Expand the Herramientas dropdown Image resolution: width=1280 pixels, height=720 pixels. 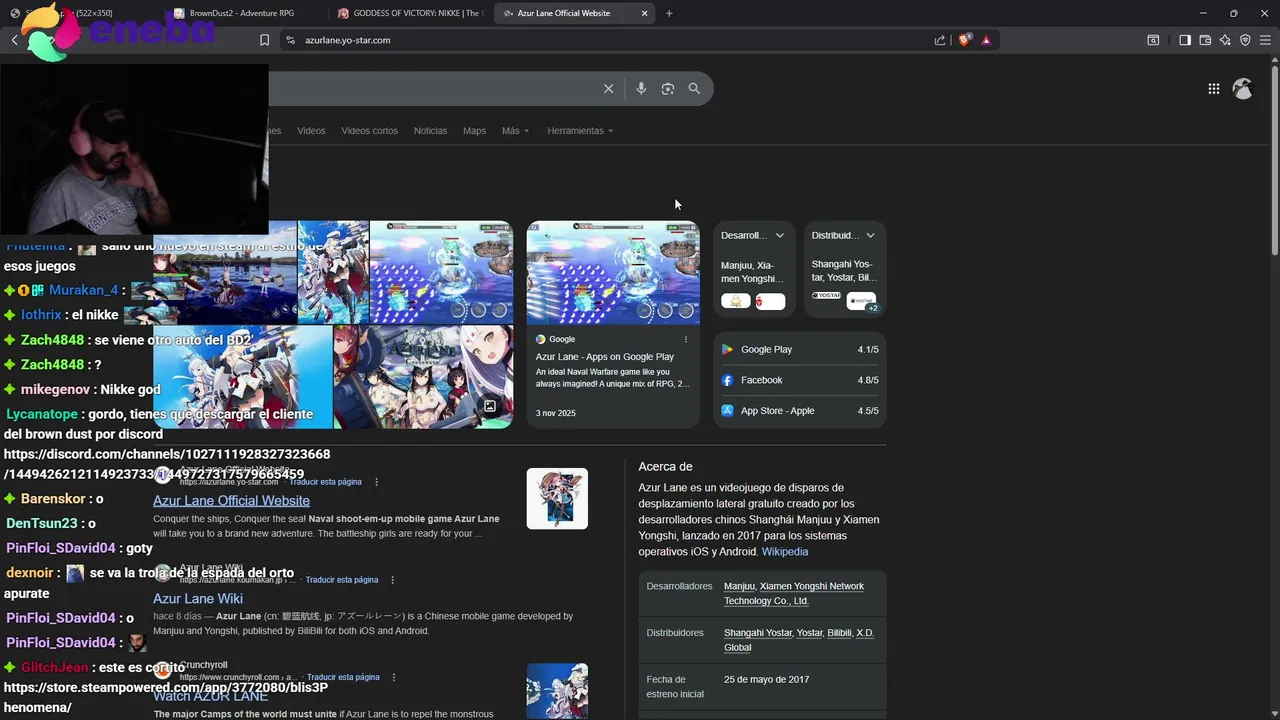point(580,131)
